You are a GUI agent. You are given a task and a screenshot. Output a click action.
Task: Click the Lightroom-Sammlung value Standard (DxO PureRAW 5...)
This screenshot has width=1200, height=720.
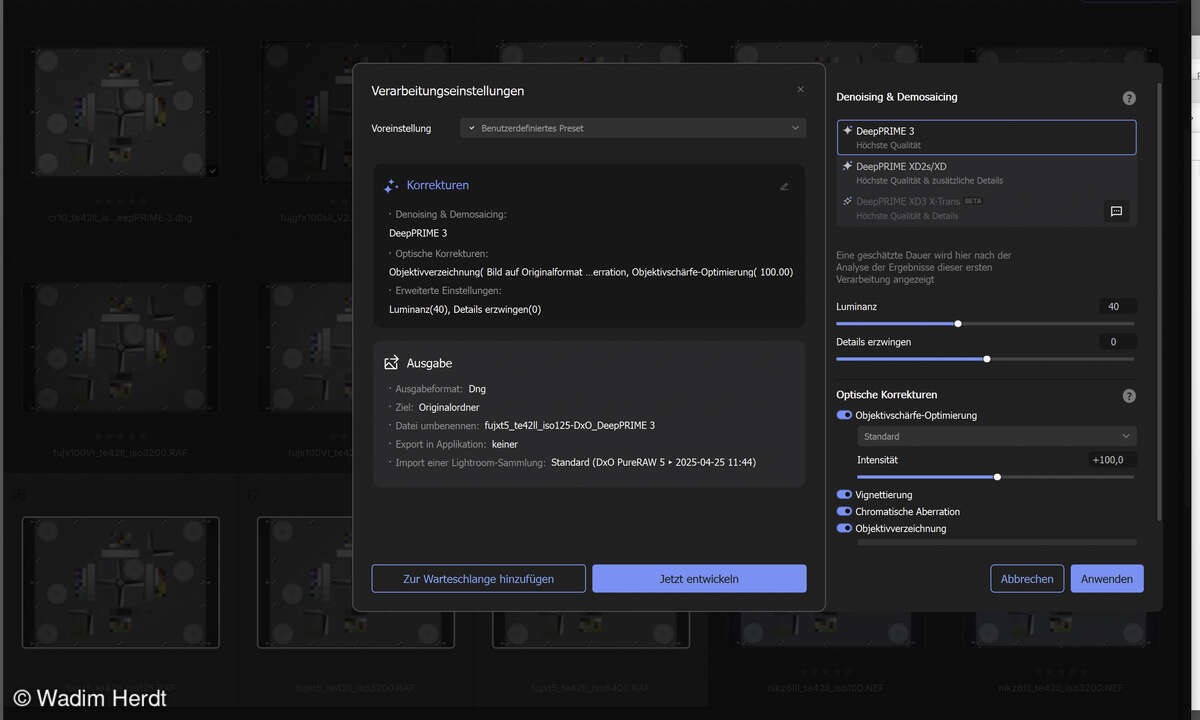tap(653, 462)
